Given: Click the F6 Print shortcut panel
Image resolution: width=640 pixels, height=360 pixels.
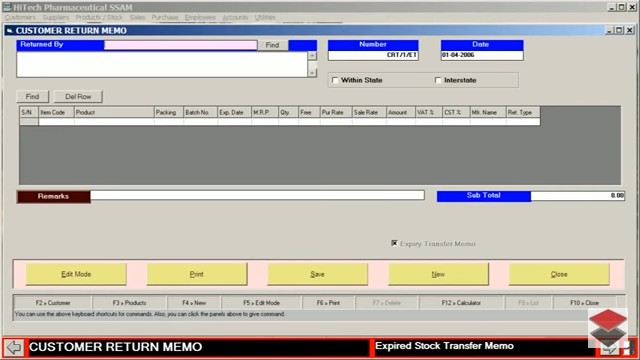Looking at the screenshot, I should [x=329, y=303].
